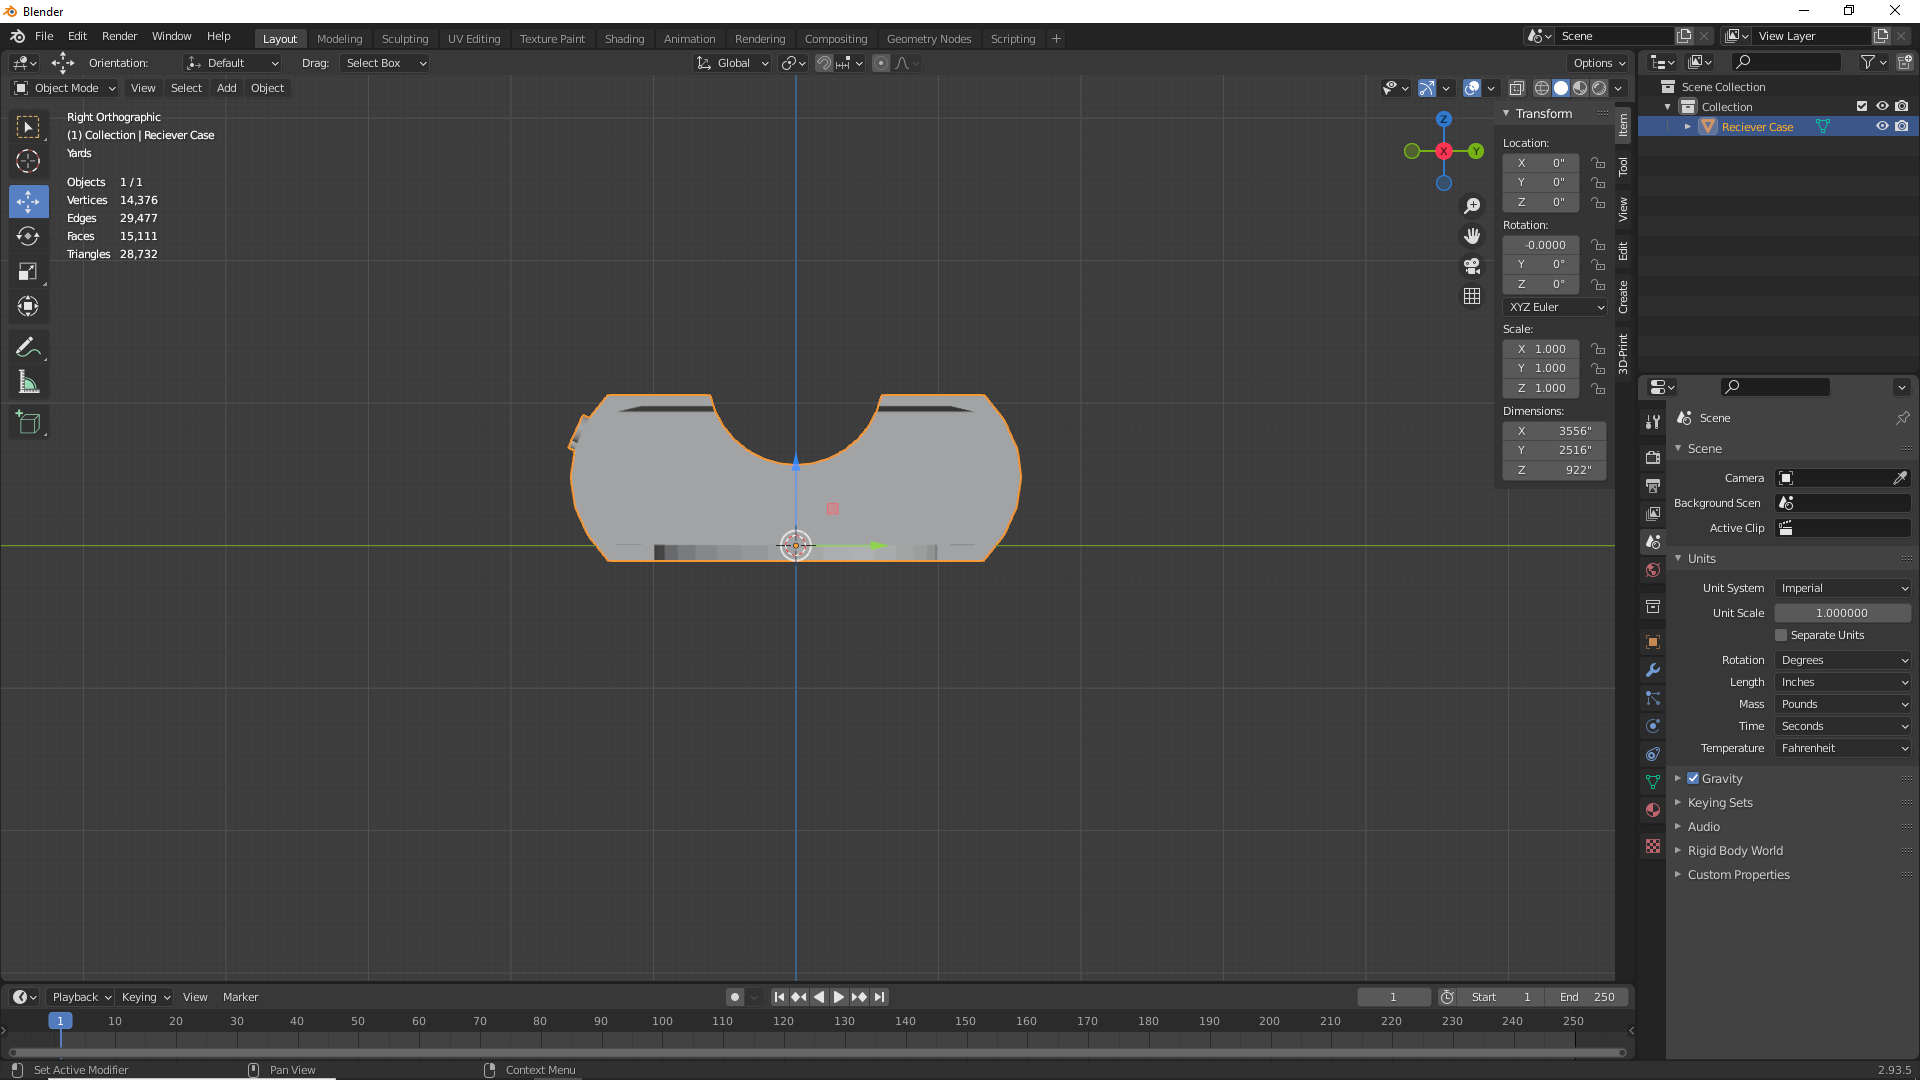Switch perspective/orthographic grid icon
Image resolution: width=1920 pixels, height=1080 pixels.
[1472, 296]
